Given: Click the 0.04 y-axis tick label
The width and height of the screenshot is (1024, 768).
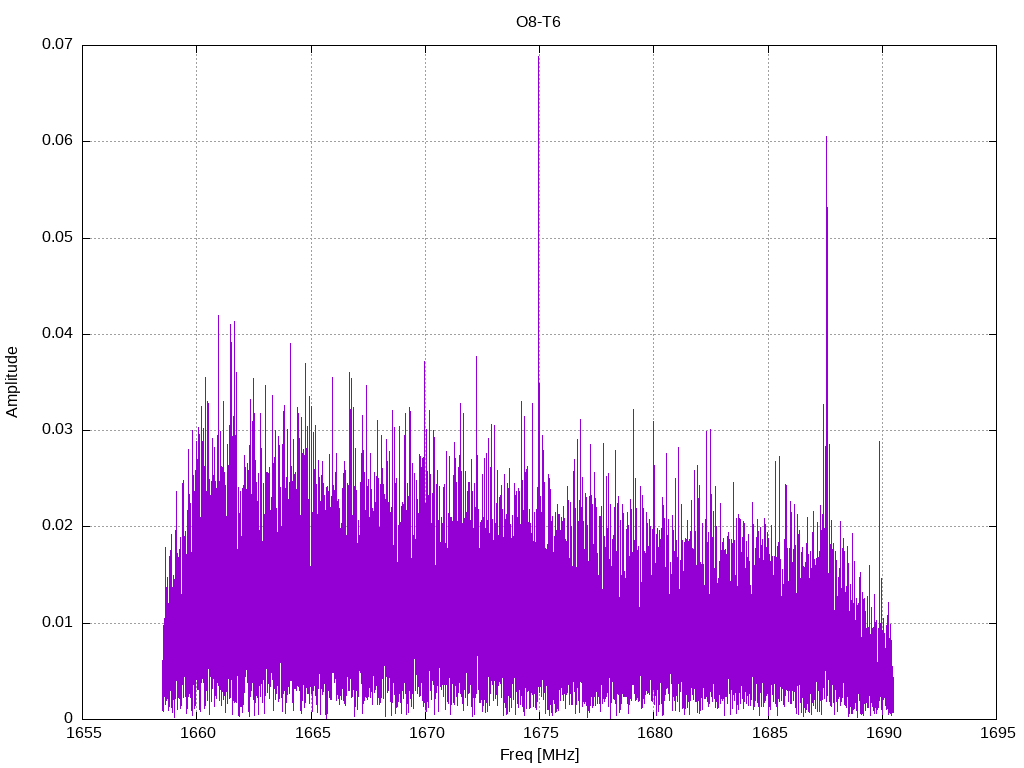Looking at the screenshot, I should coord(57,334).
